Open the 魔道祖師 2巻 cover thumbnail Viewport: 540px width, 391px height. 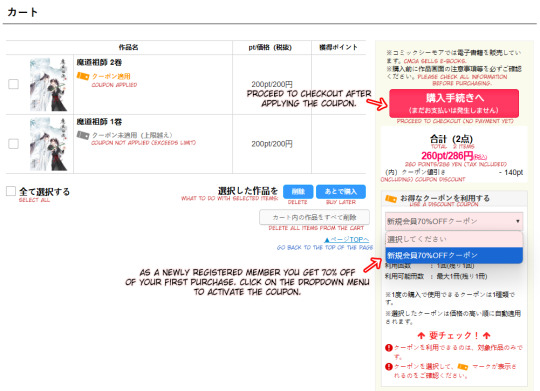coord(48,84)
